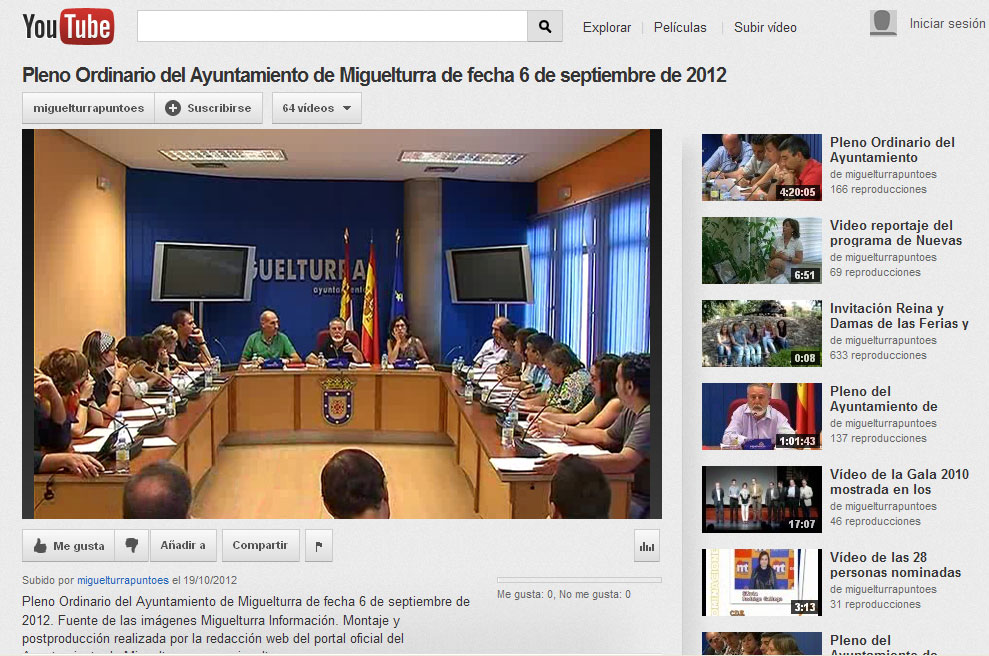The height and width of the screenshot is (656, 989).
Task: Click the YouTube logo
Action: coord(68,27)
